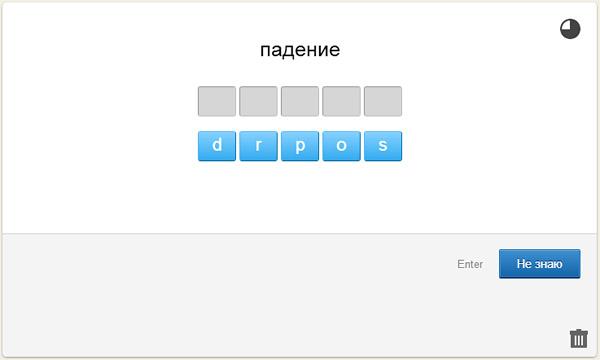Click blank space left of the answer slots
The height and width of the screenshot is (360, 600).
tap(99, 101)
